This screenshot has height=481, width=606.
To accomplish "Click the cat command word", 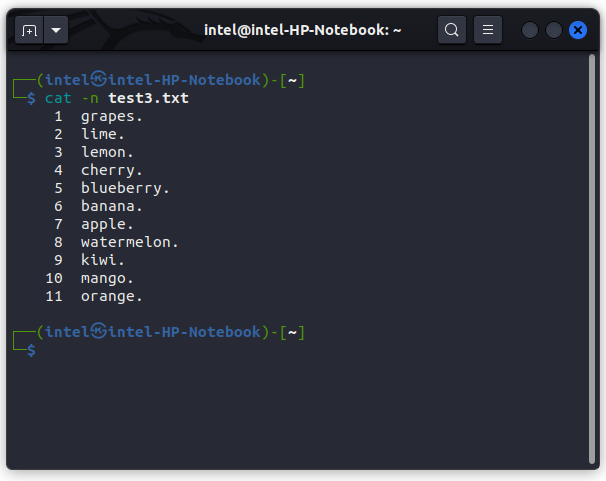I will (58, 98).
